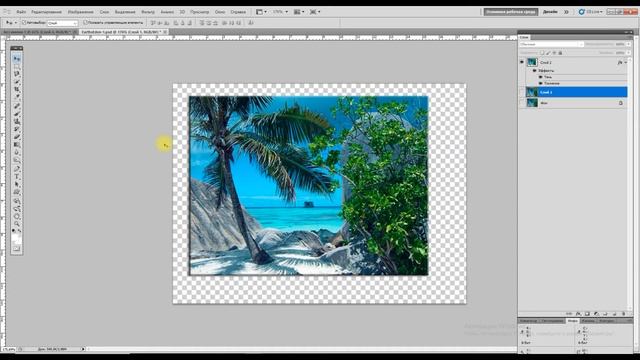Viewport: 640px width, 360px height.
Task: Click the add layer mask icon
Action: click(587, 313)
